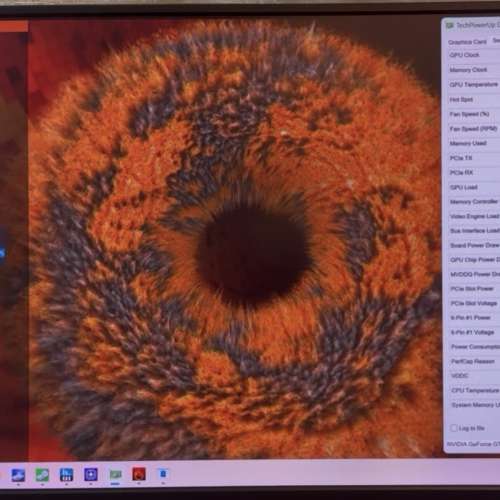Click the active GPU-Z green chip taskbar icon
500x500 pixels.
click(x=115, y=474)
